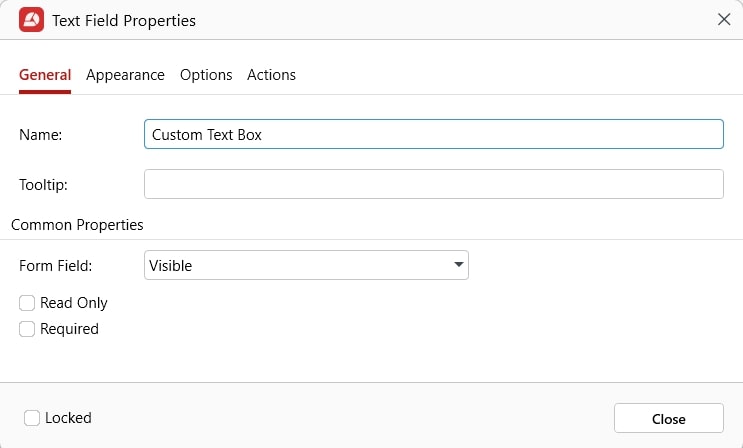
Task: Focus the empty Tooltip text field
Action: point(433,184)
